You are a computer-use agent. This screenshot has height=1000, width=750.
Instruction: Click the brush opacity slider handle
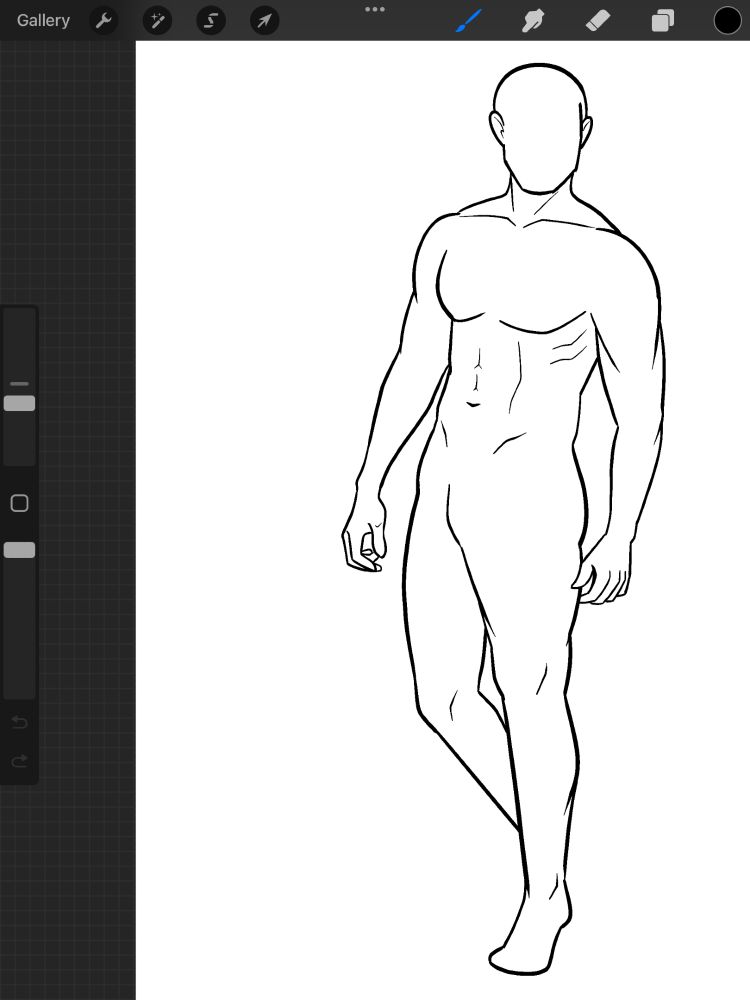[20, 550]
